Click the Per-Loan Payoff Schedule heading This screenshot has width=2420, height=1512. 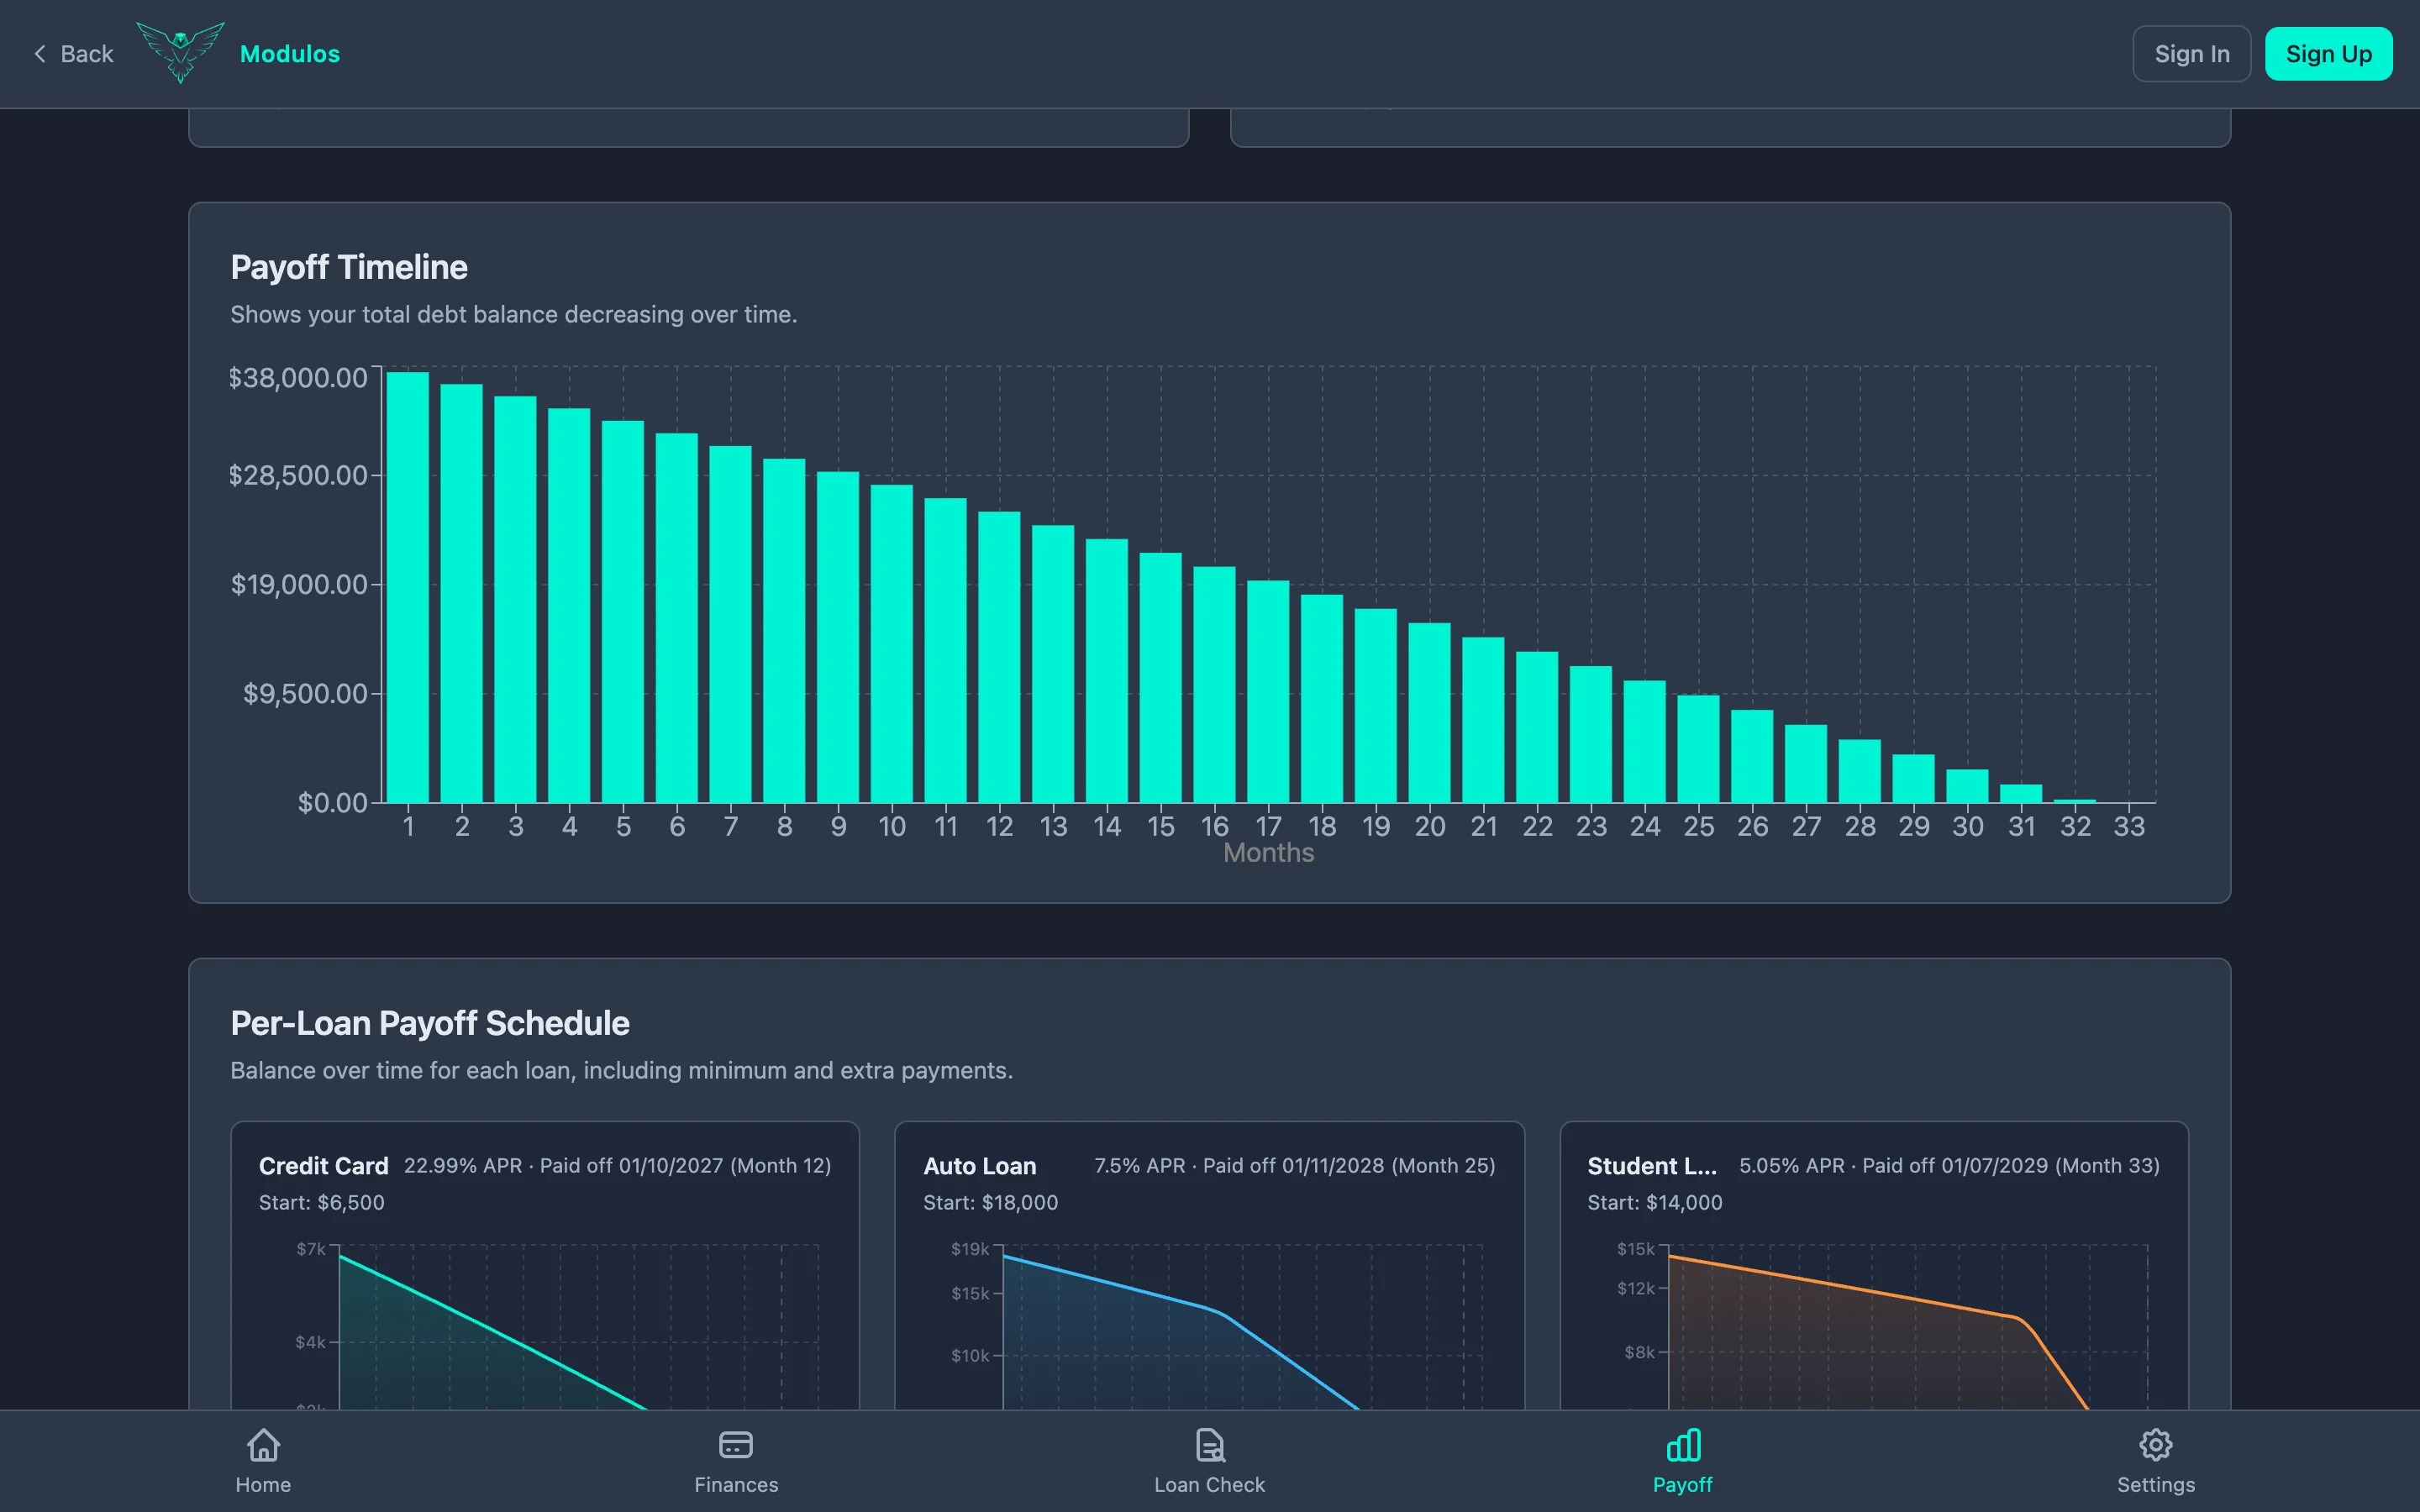pyautogui.click(x=430, y=1023)
